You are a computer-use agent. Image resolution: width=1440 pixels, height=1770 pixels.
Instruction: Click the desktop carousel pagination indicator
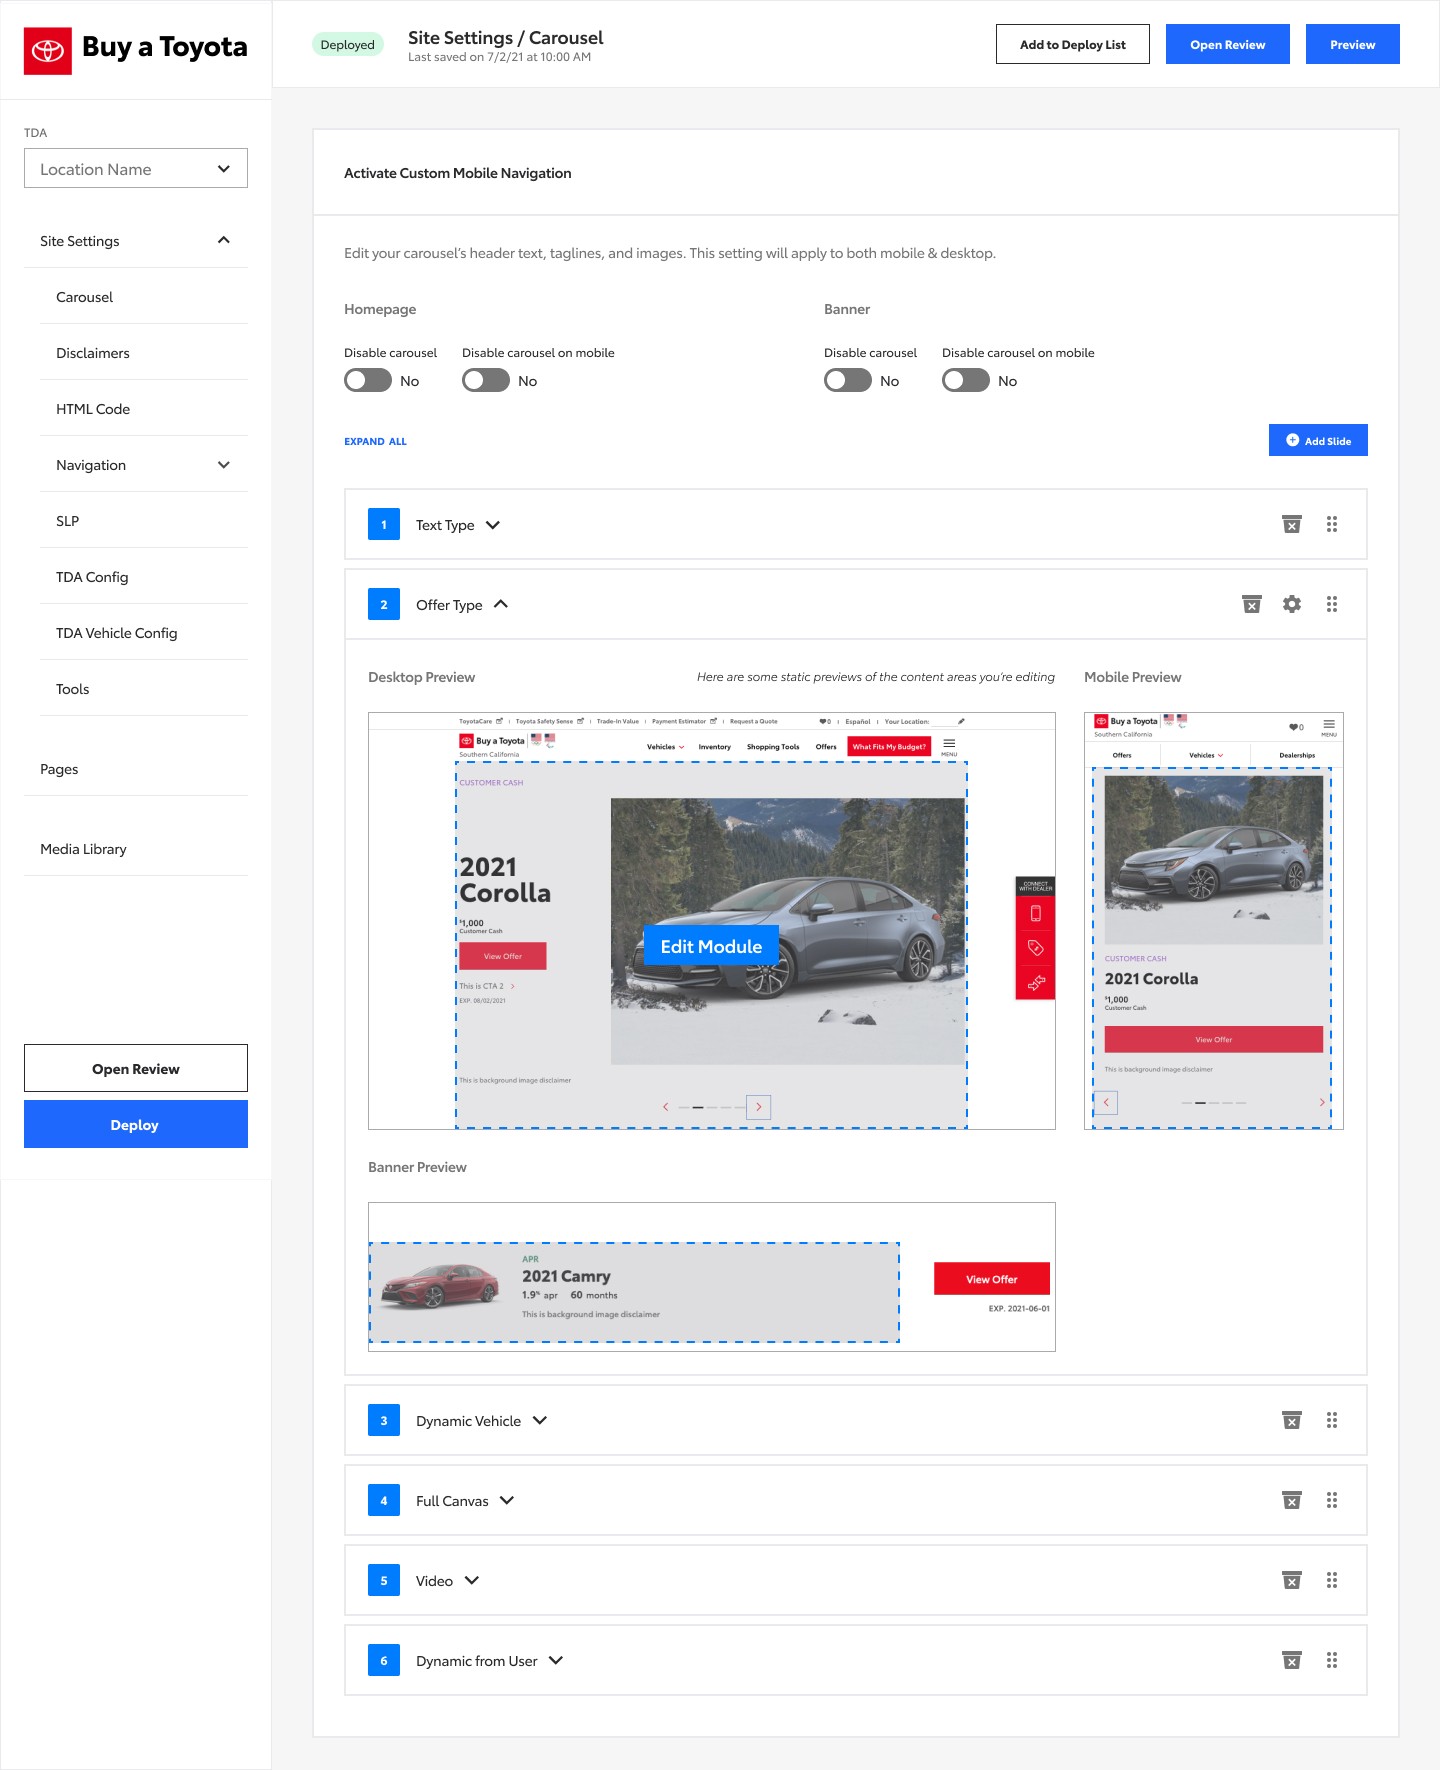point(711,1107)
